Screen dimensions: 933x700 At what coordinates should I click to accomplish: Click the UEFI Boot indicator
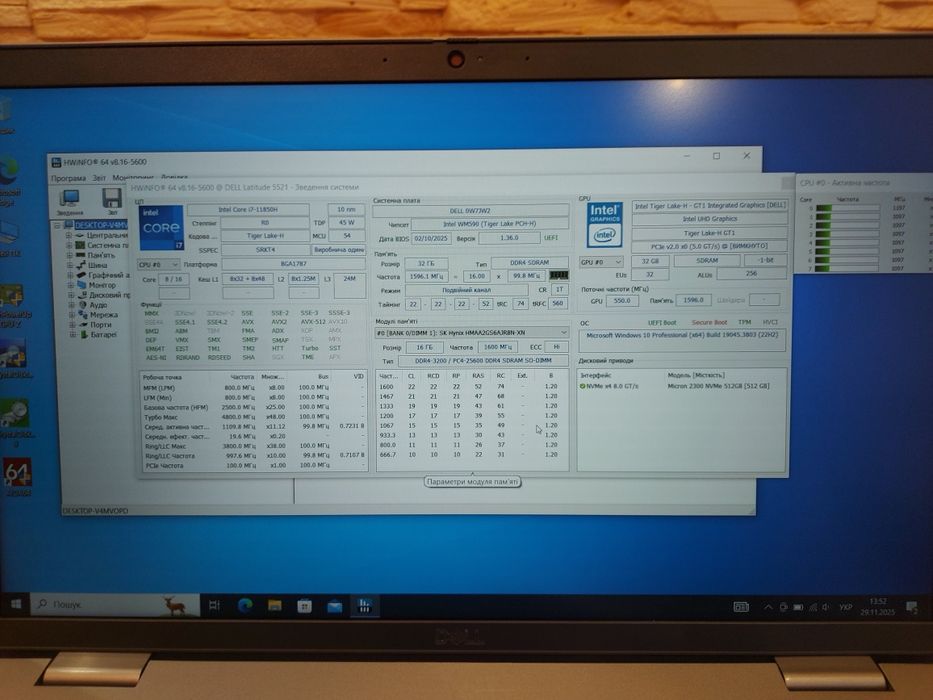(x=662, y=322)
